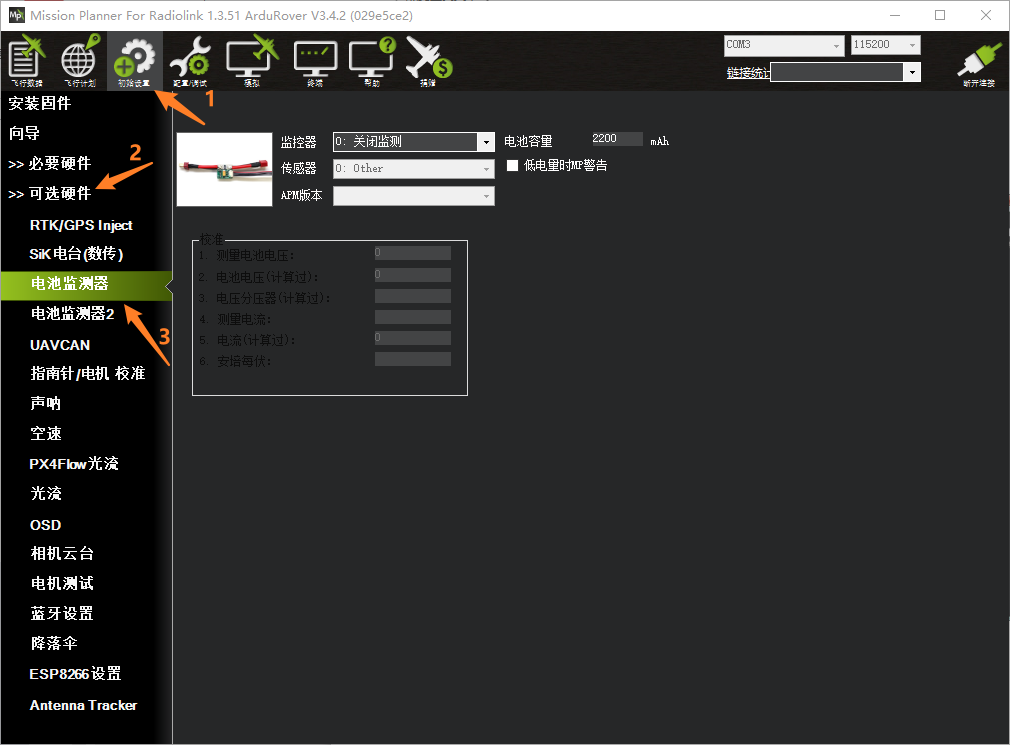Open the COM3 port dropdown
The image size is (1010, 745).
tap(784, 45)
